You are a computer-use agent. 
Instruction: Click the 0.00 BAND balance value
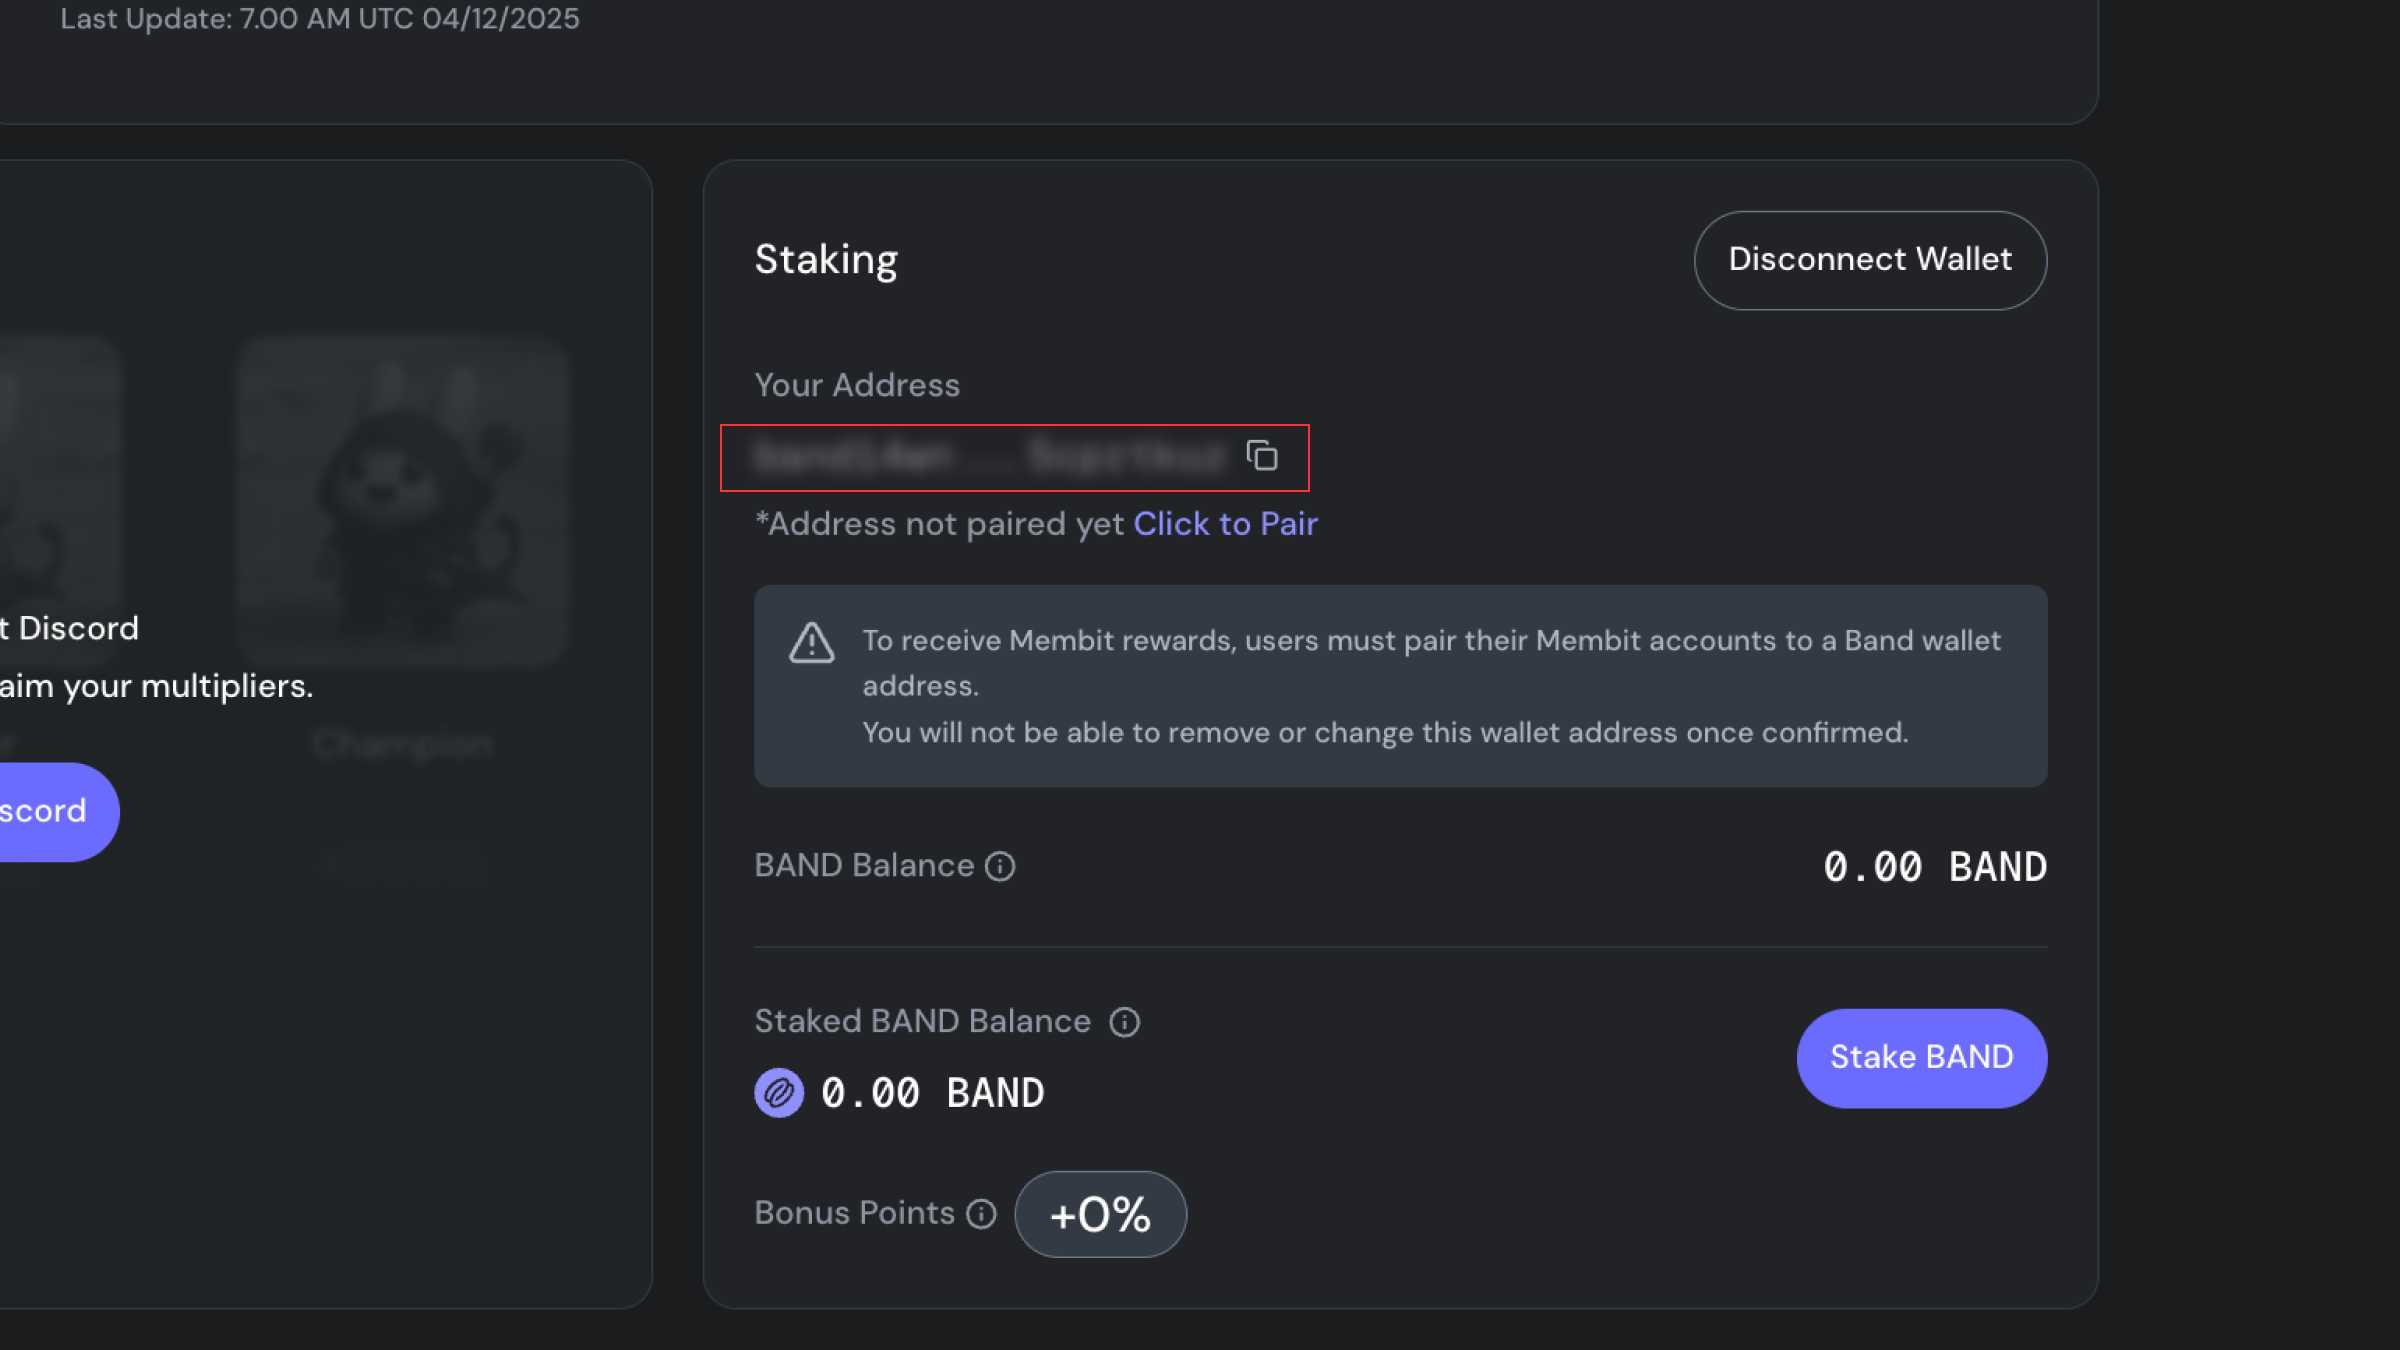pos(1934,867)
